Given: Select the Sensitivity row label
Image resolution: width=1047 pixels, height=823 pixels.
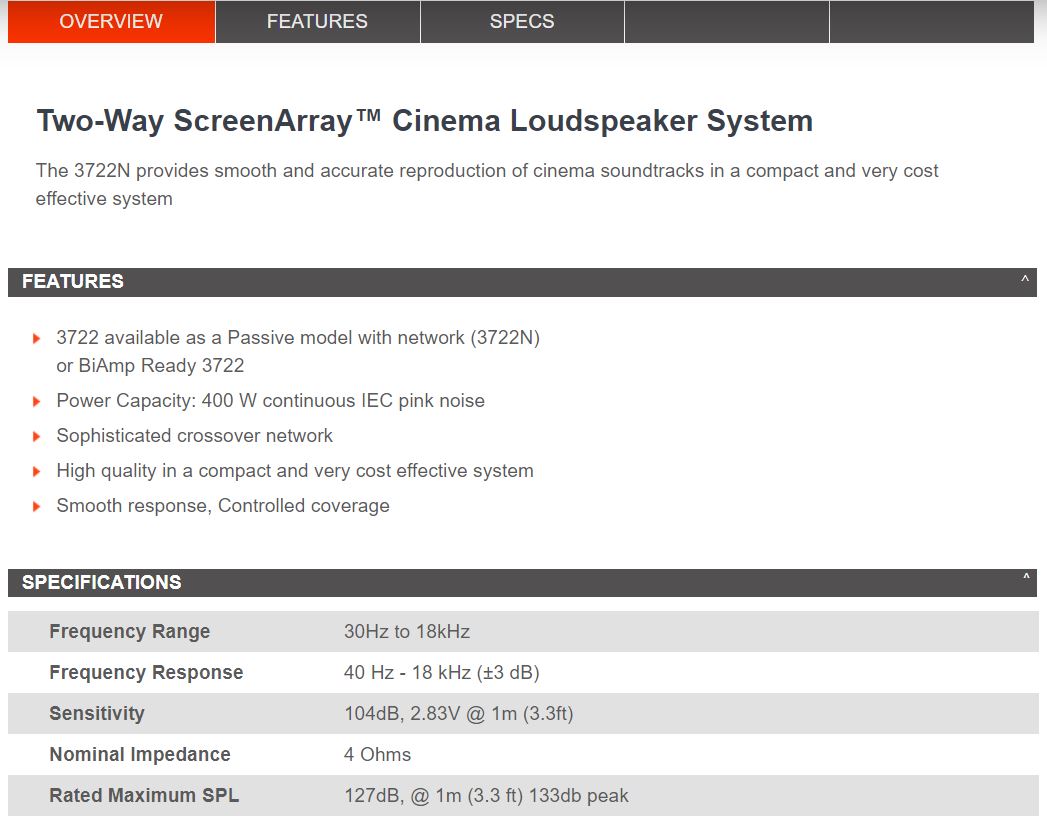Looking at the screenshot, I should [97, 714].
